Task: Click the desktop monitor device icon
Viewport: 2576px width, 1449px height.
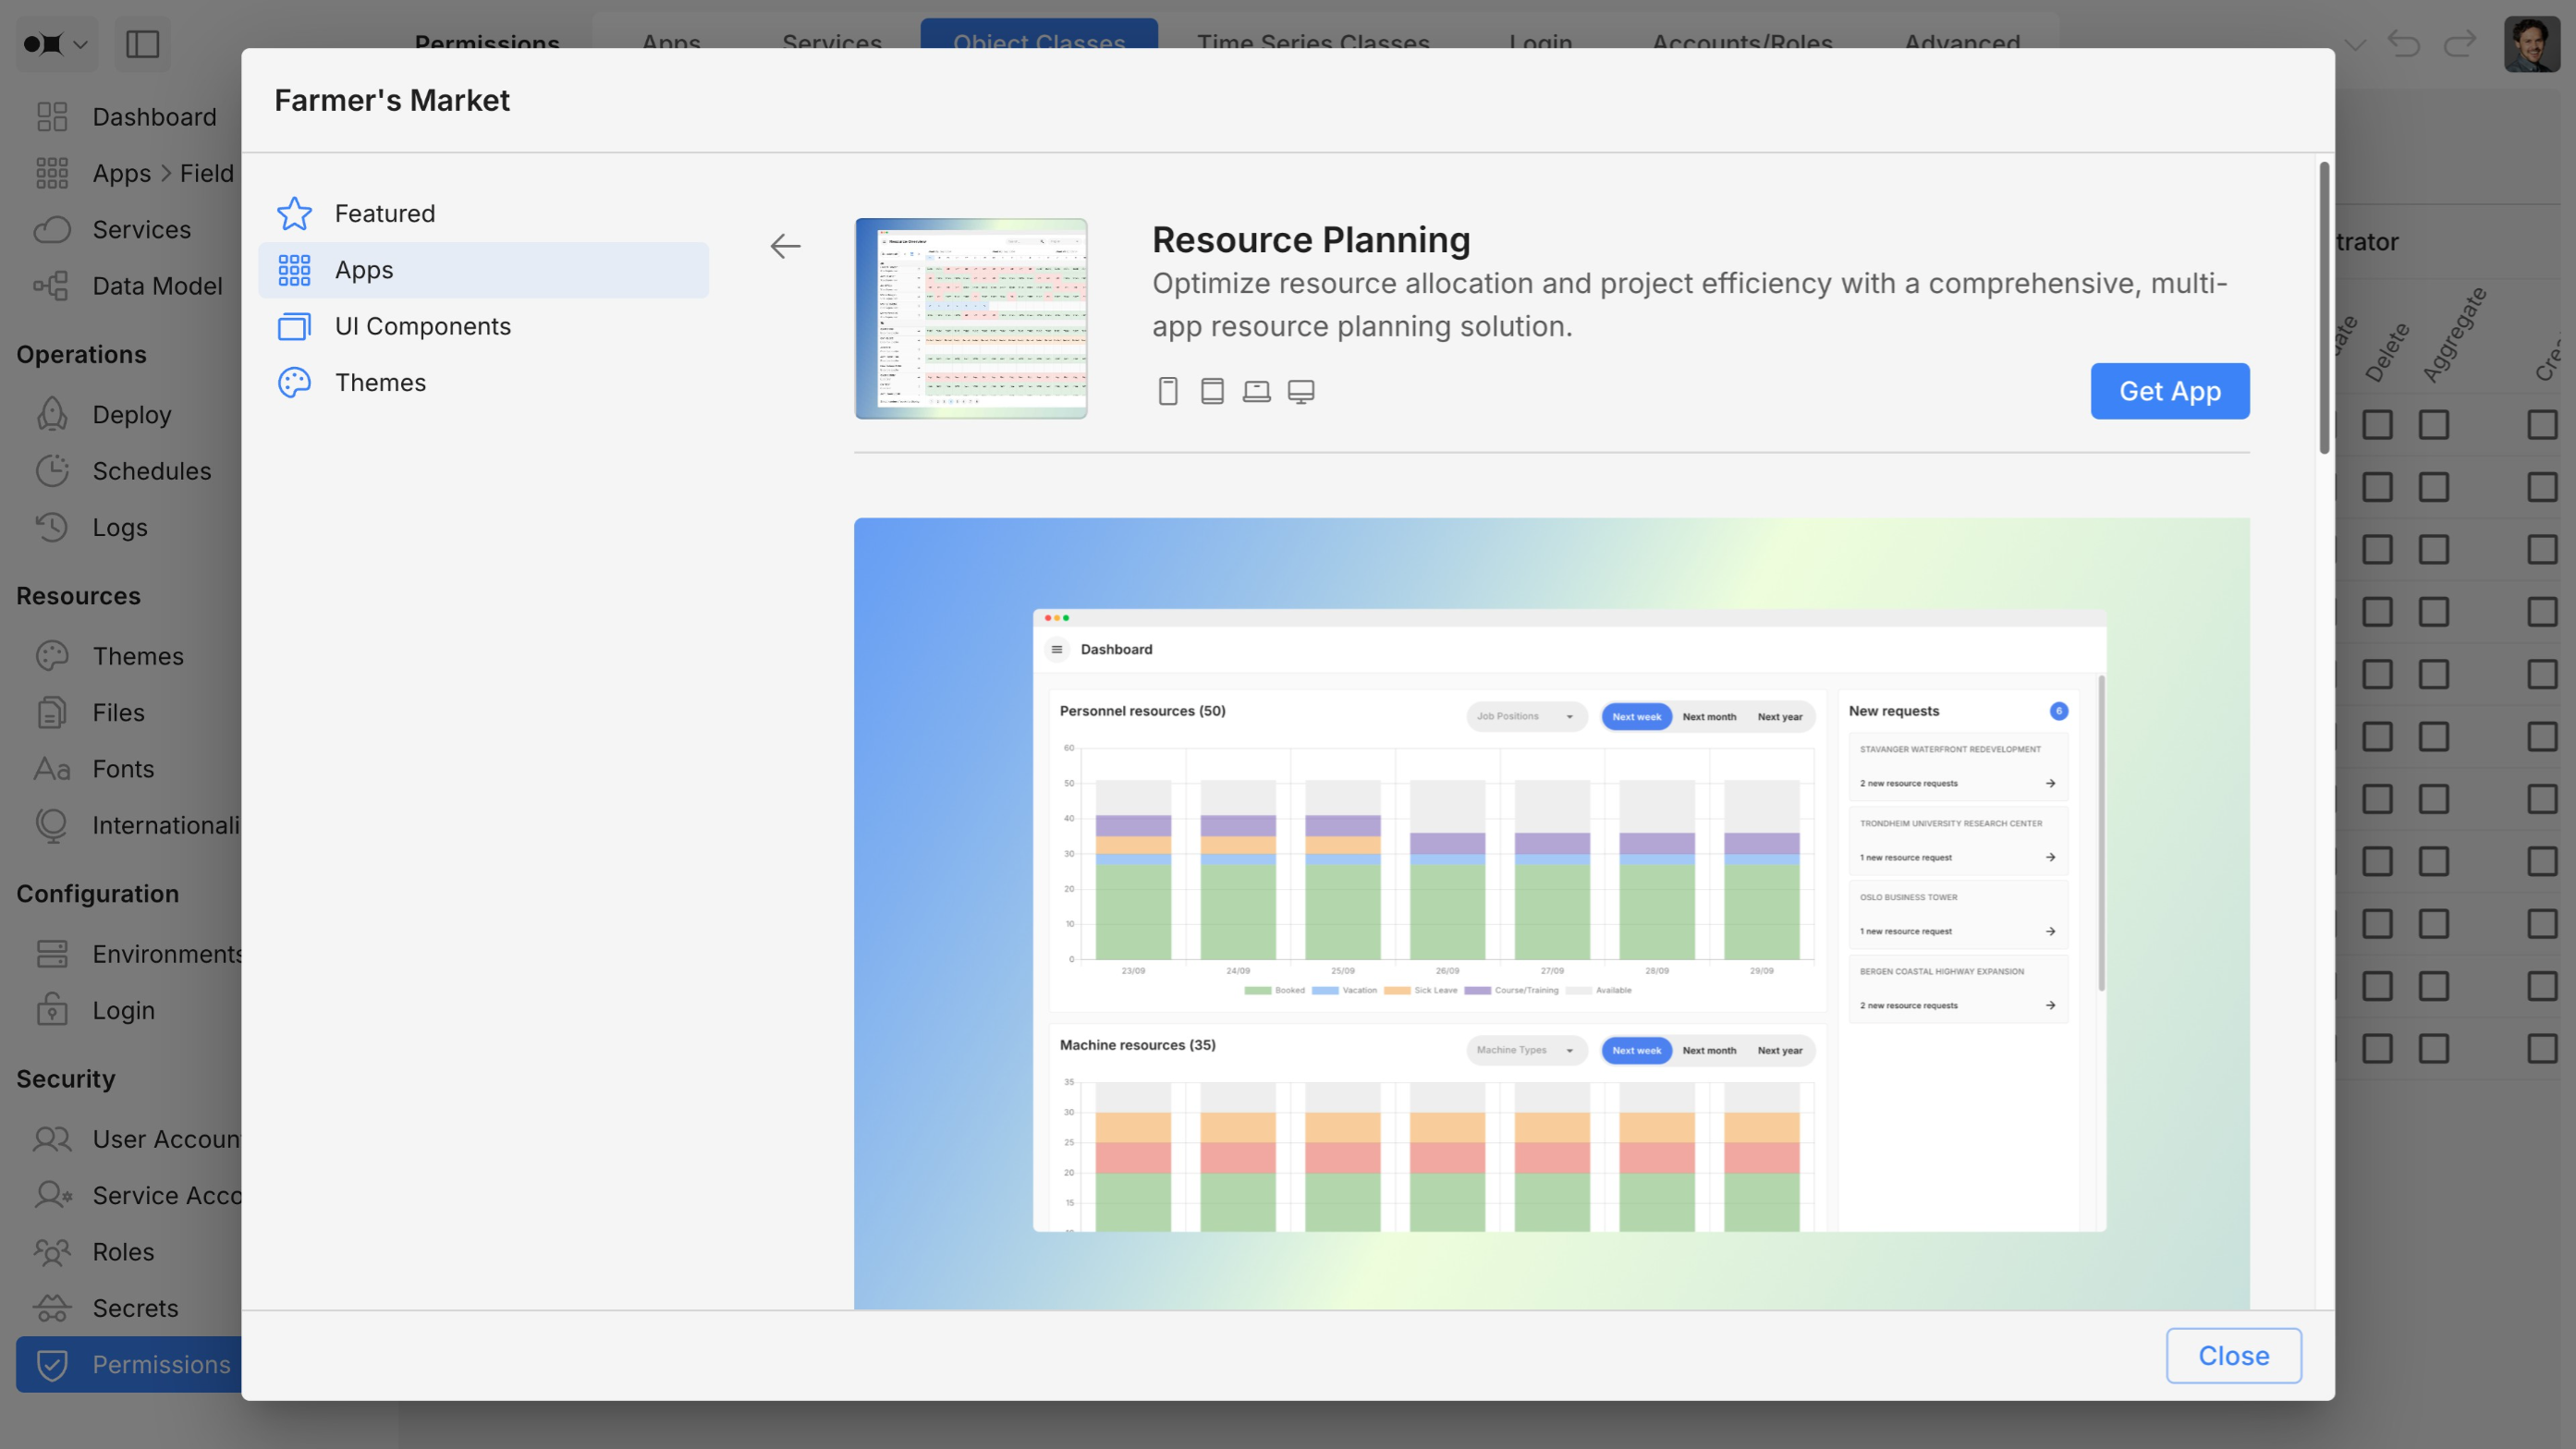Action: tap(1301, 391)
